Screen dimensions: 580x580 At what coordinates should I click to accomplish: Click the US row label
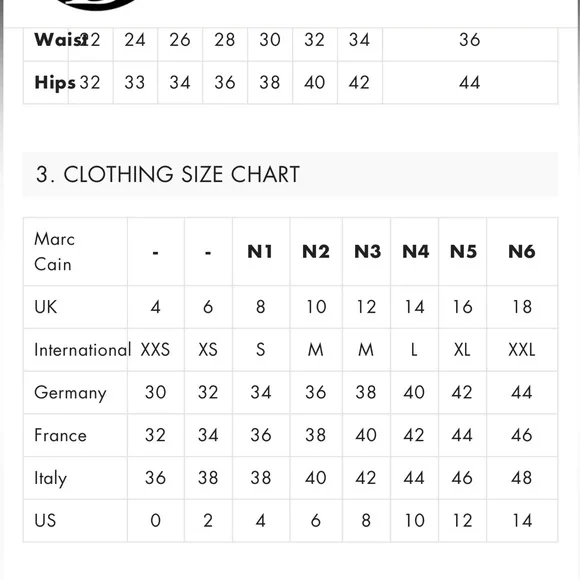point(45,521)
